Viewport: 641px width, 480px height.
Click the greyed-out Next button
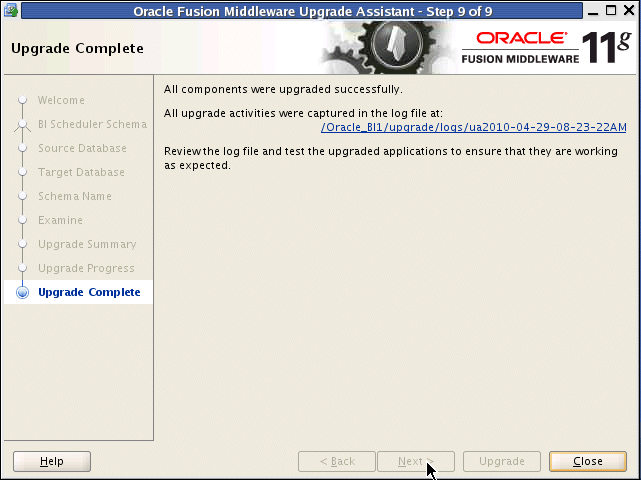point(416,461)
